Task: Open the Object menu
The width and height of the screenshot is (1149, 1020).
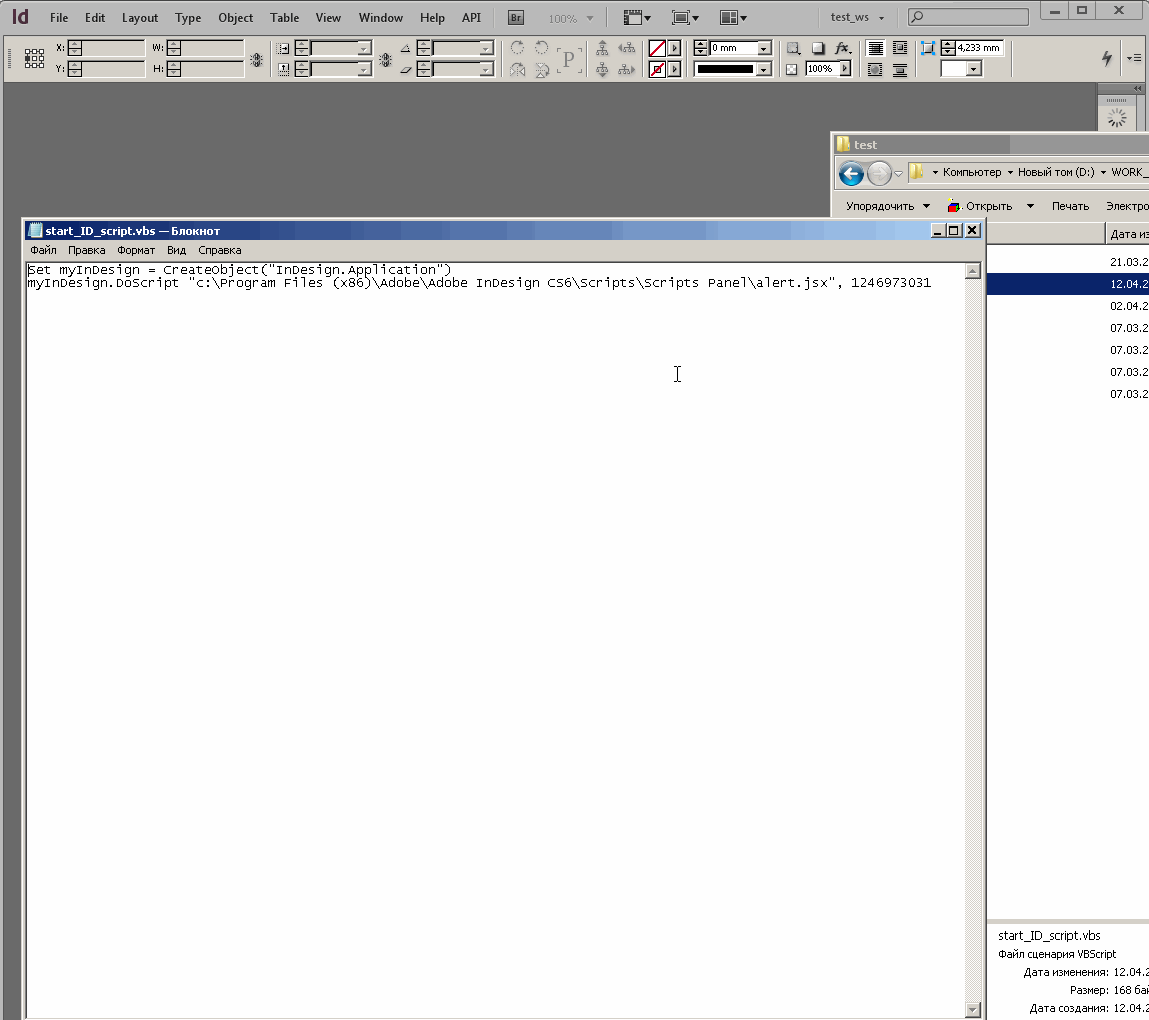Action: coord(235,18)
